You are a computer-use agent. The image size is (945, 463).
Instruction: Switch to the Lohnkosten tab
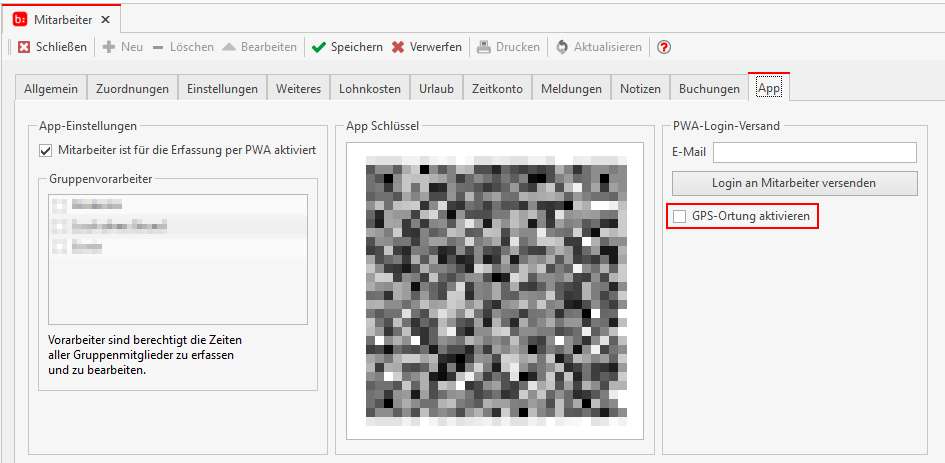tap(370, 89)
